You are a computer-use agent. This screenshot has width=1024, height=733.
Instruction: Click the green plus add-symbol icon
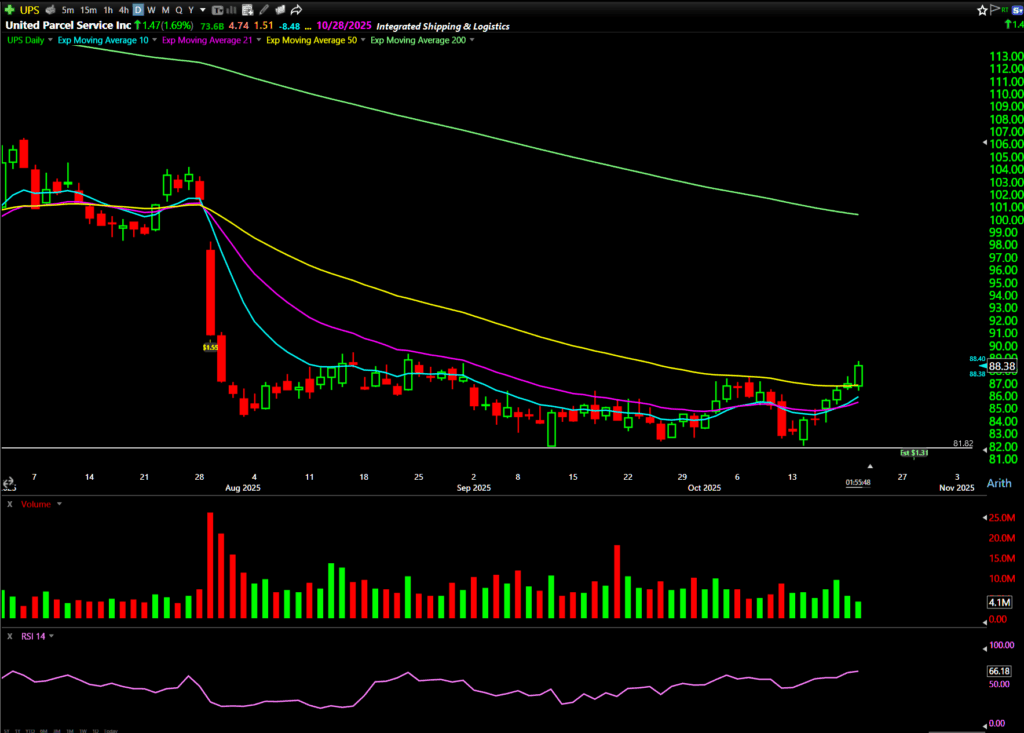click(x=9, y=10)
